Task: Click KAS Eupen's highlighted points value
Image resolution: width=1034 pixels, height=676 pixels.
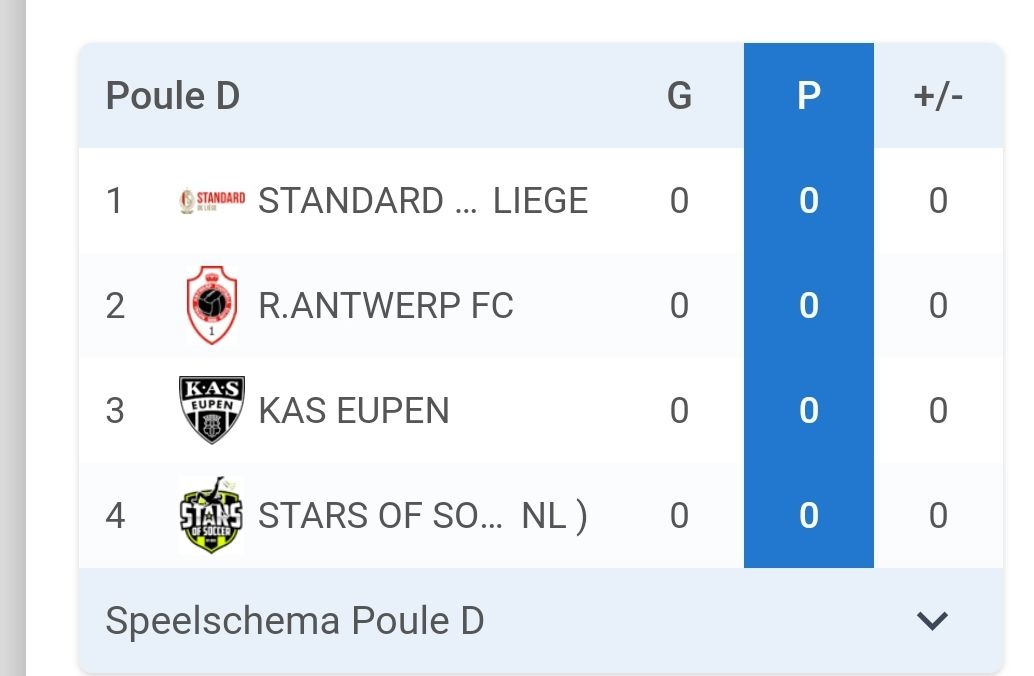Action: (x=808, y=410)
